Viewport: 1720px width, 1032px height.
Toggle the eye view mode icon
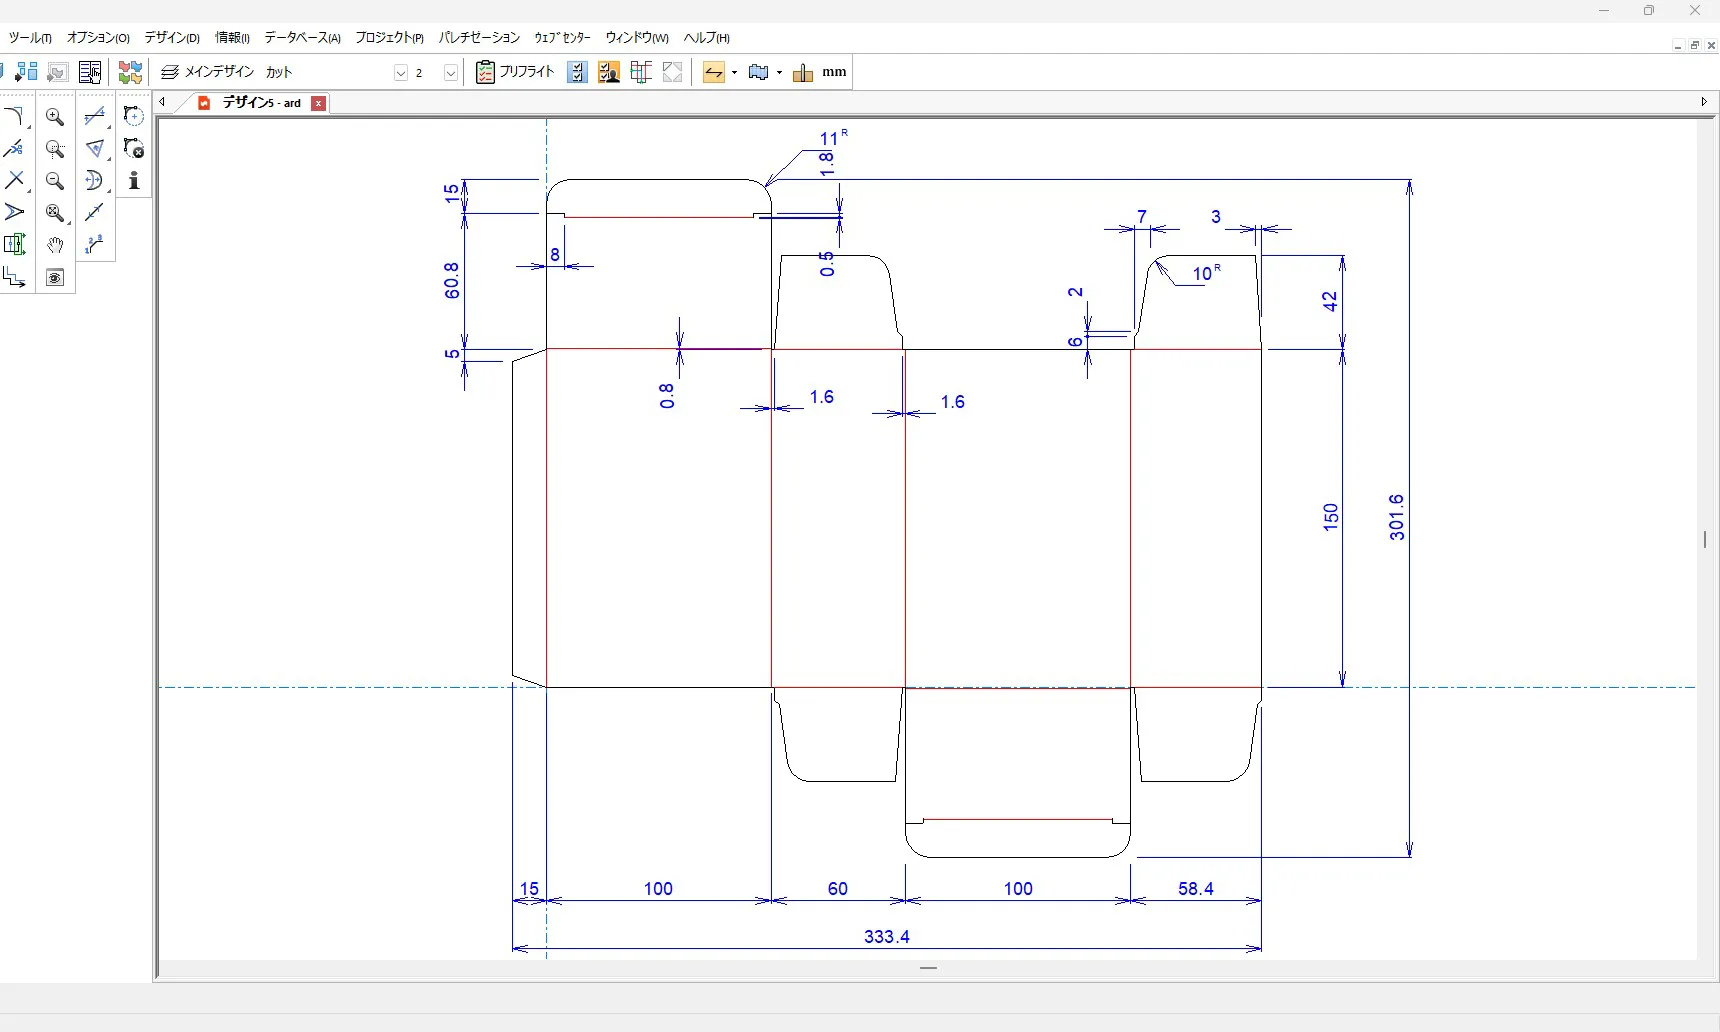pos(55,277)
